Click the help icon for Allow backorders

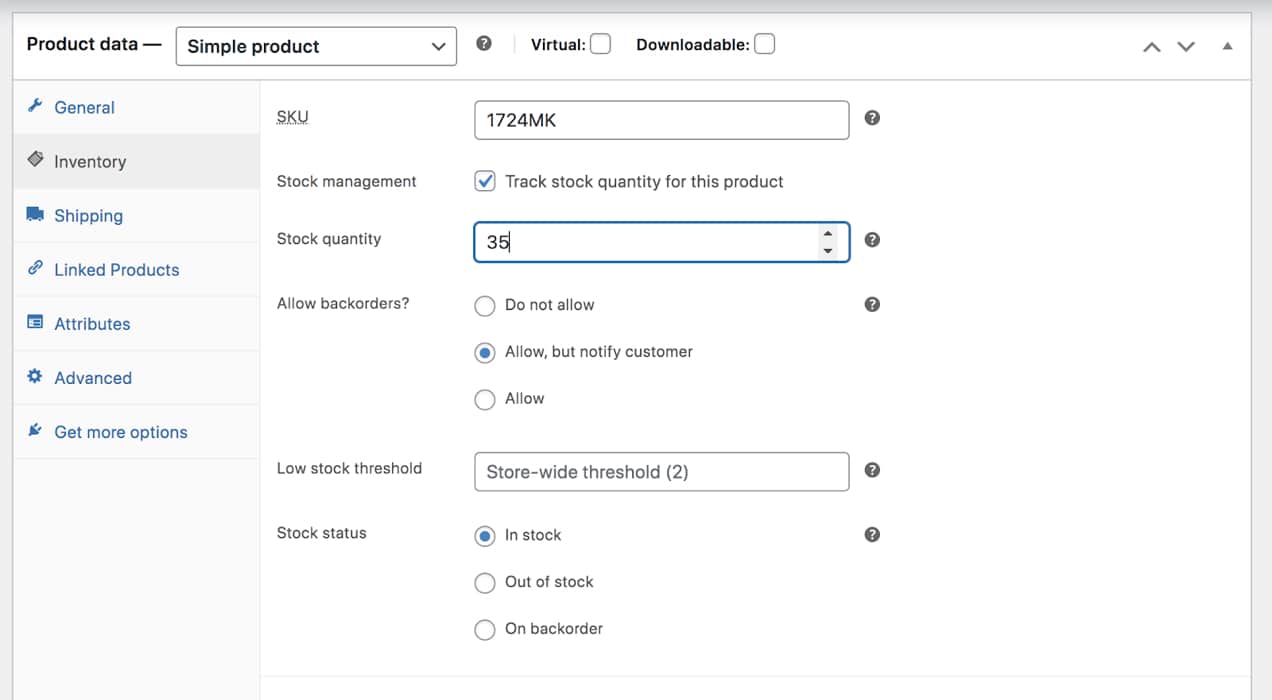872,305
